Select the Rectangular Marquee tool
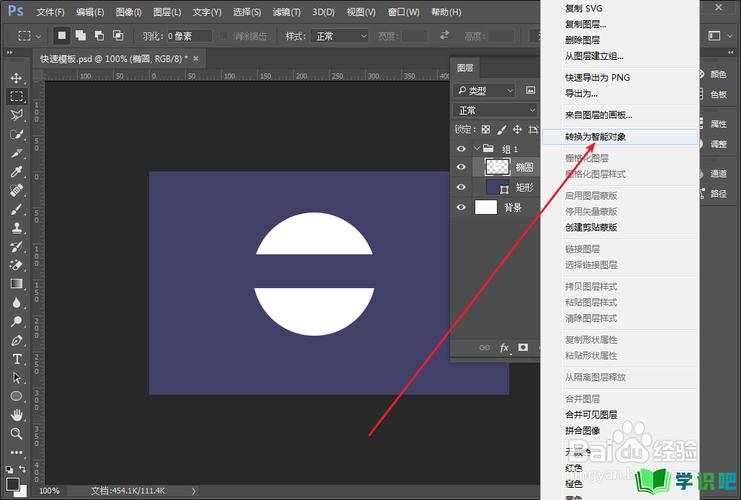The image size is (741, 500). pyautogui.click(x=17, y=96)
